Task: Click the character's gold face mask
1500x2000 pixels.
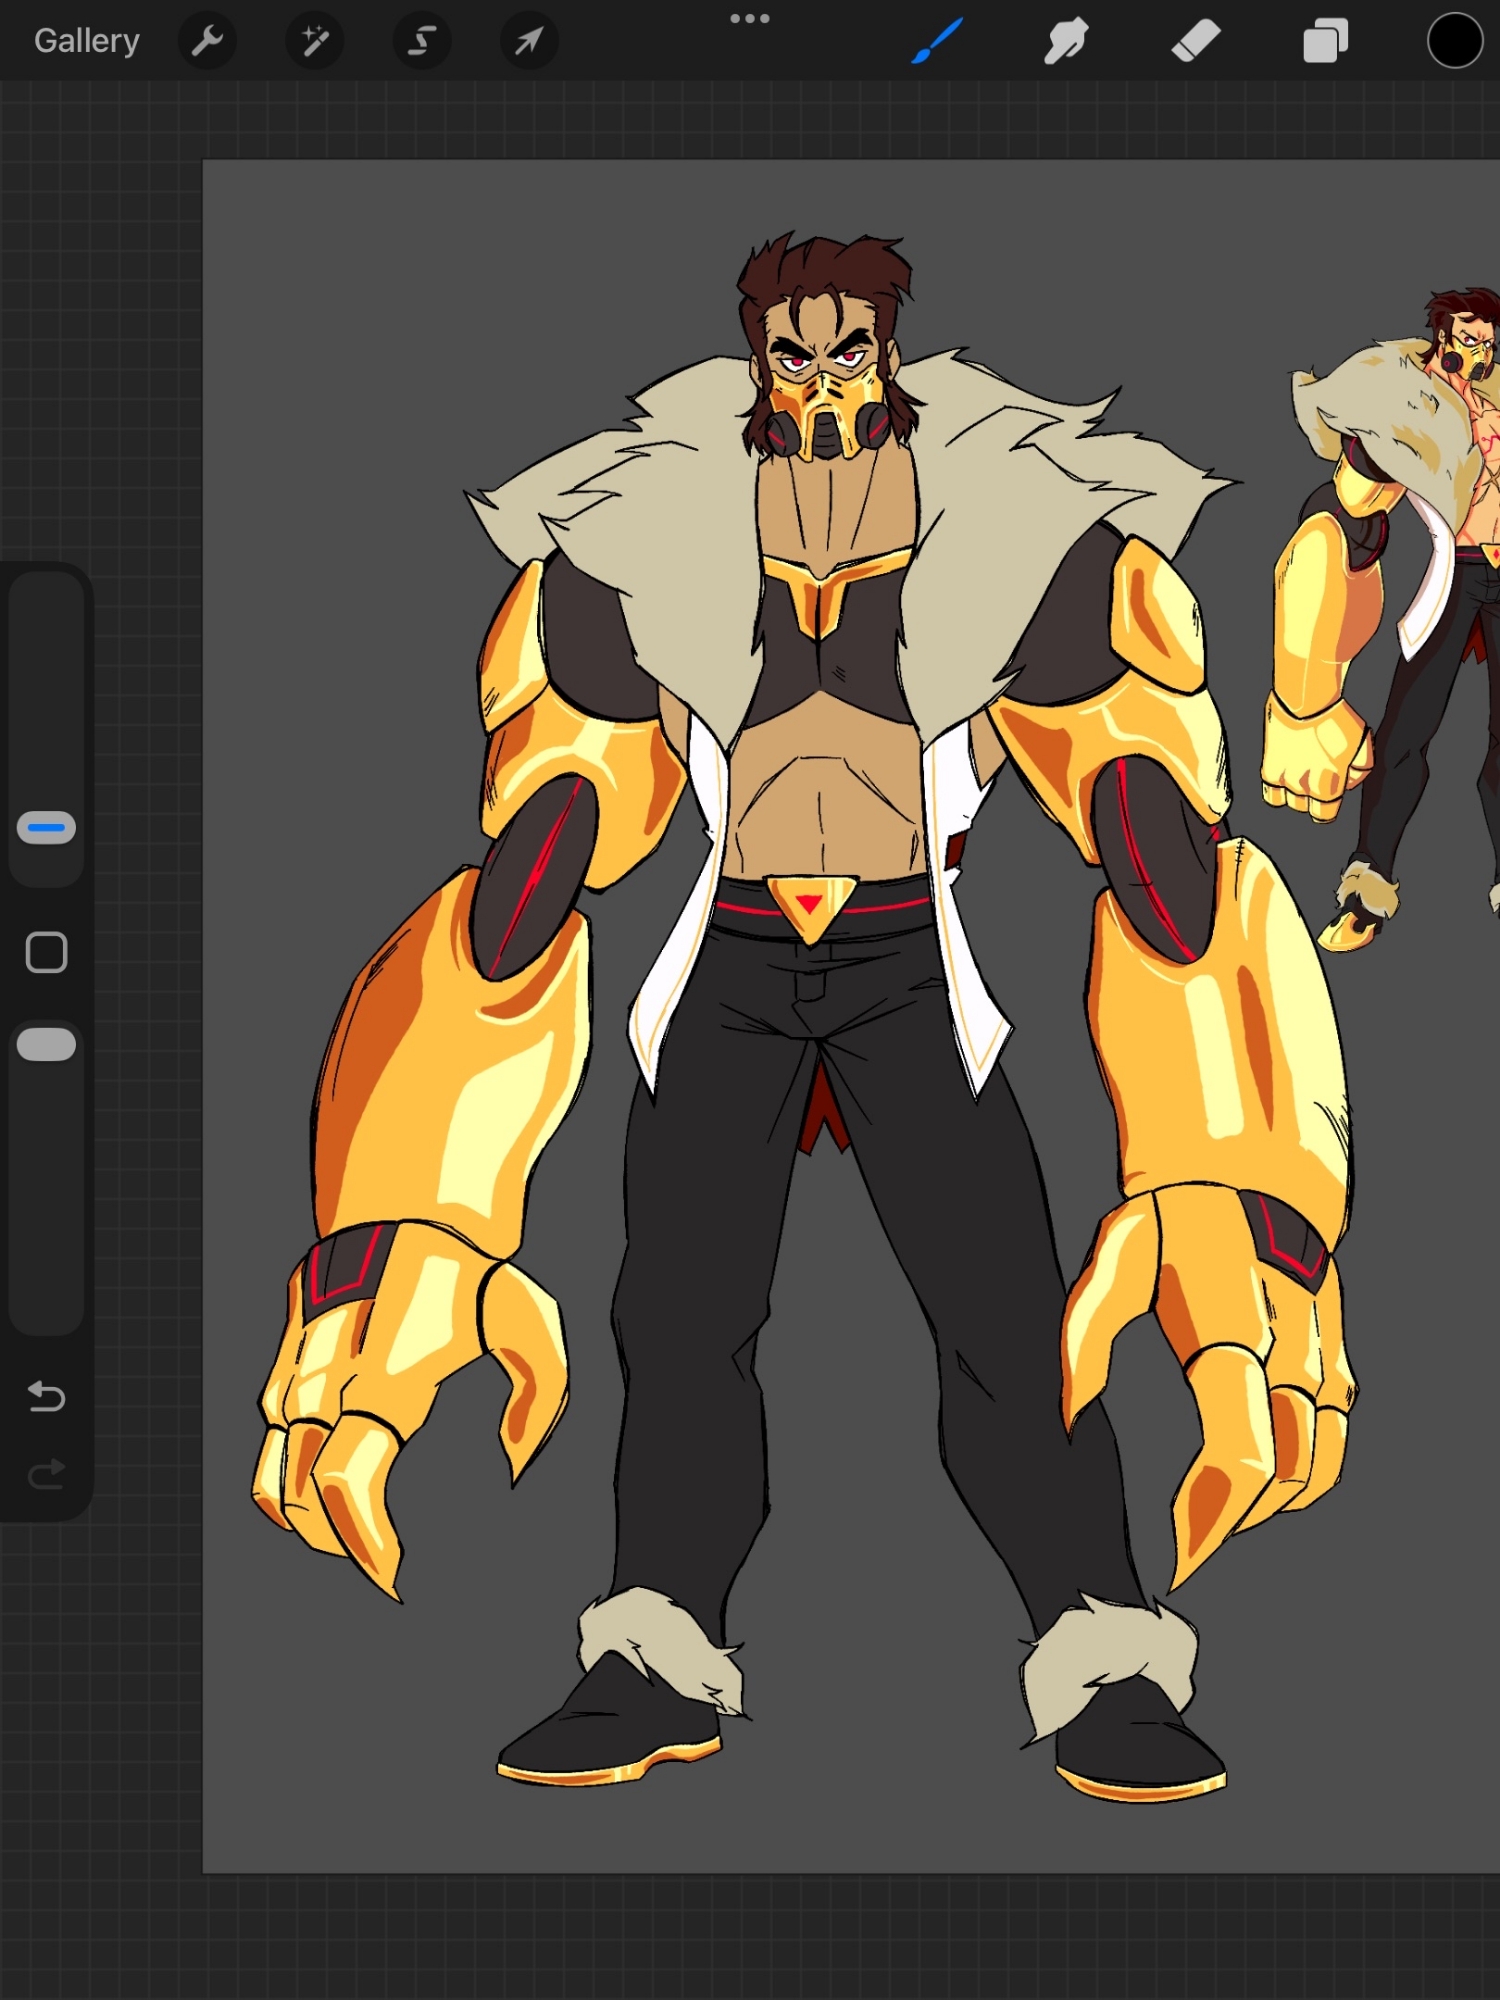Action: click(826, 412)
